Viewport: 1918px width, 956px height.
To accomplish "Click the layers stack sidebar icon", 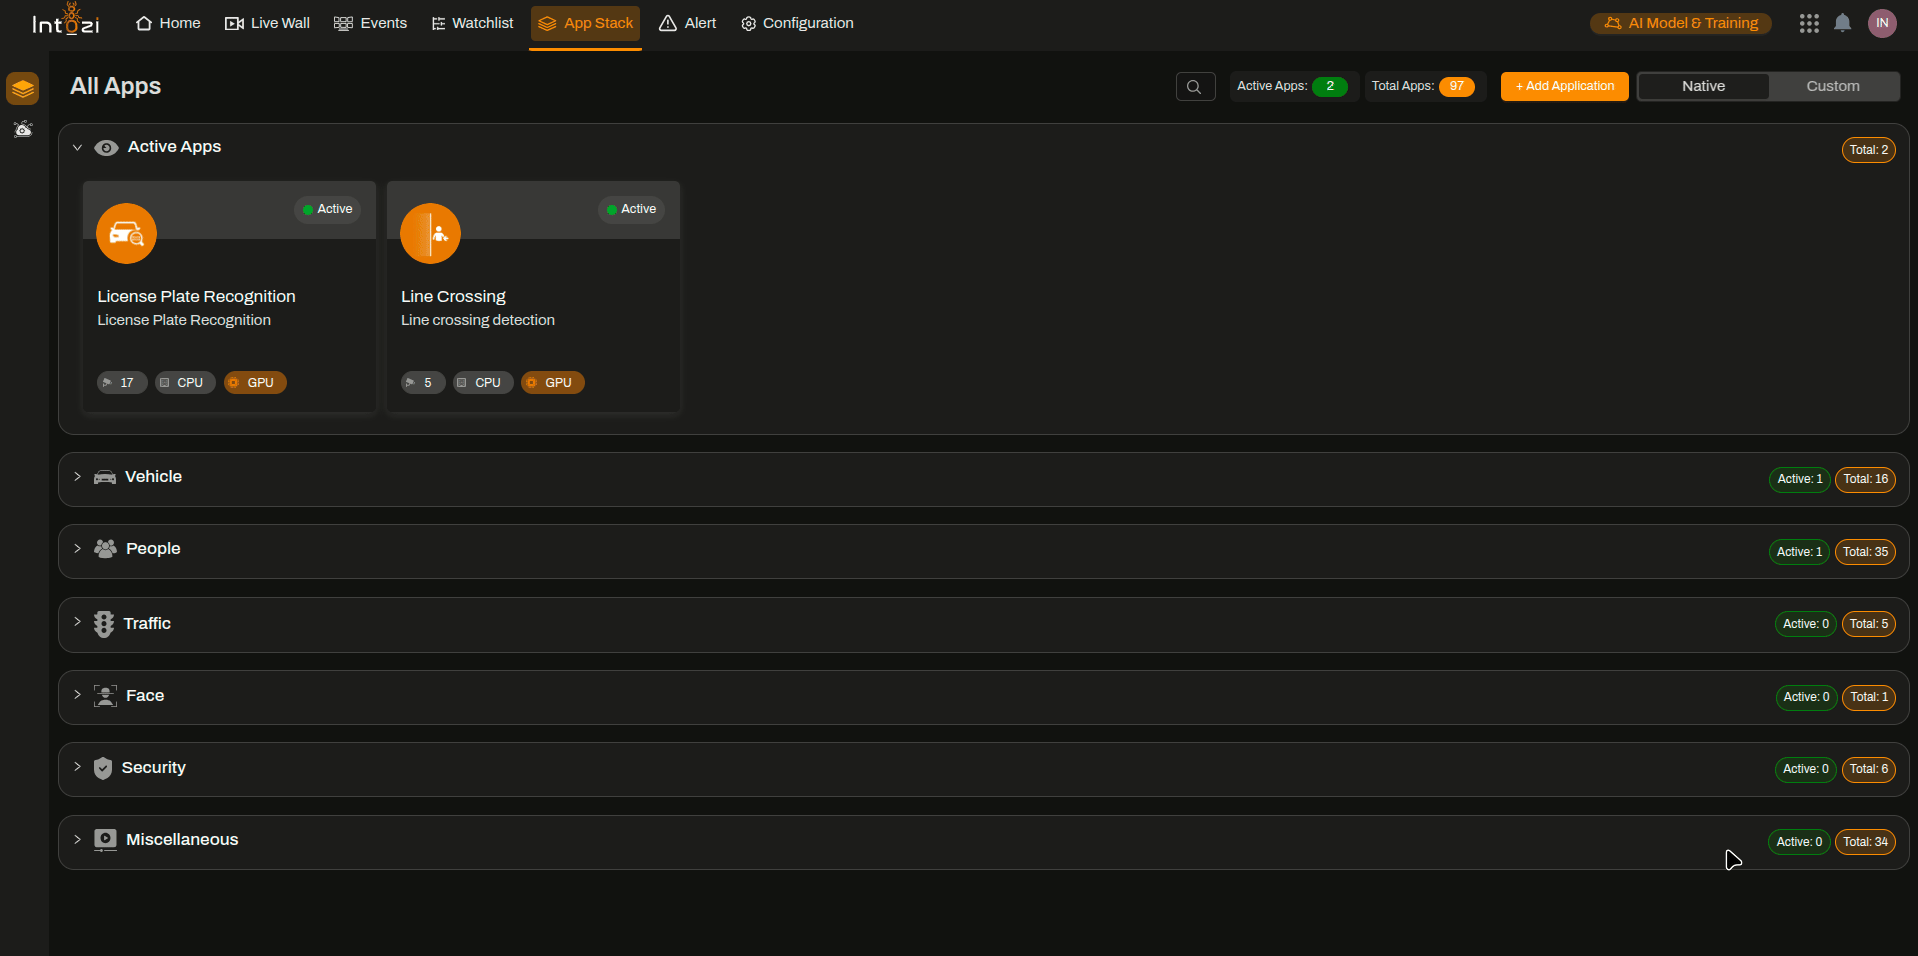I will point(23,89).
